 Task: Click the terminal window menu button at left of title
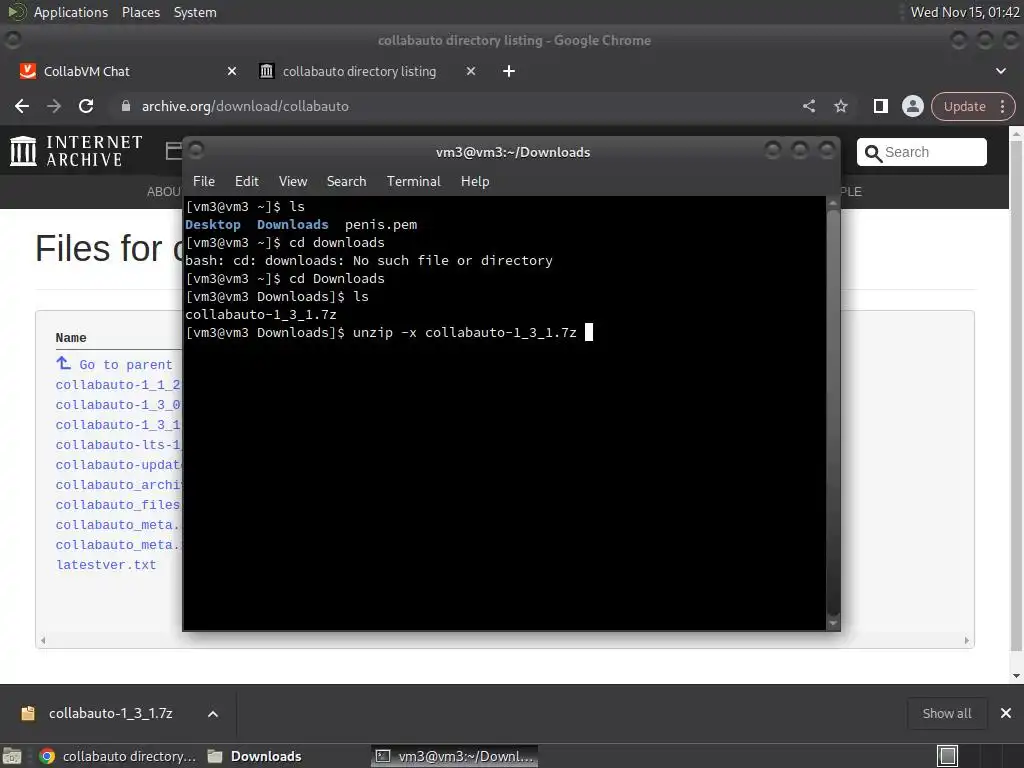pyautogui.click(x=196, y=151)
